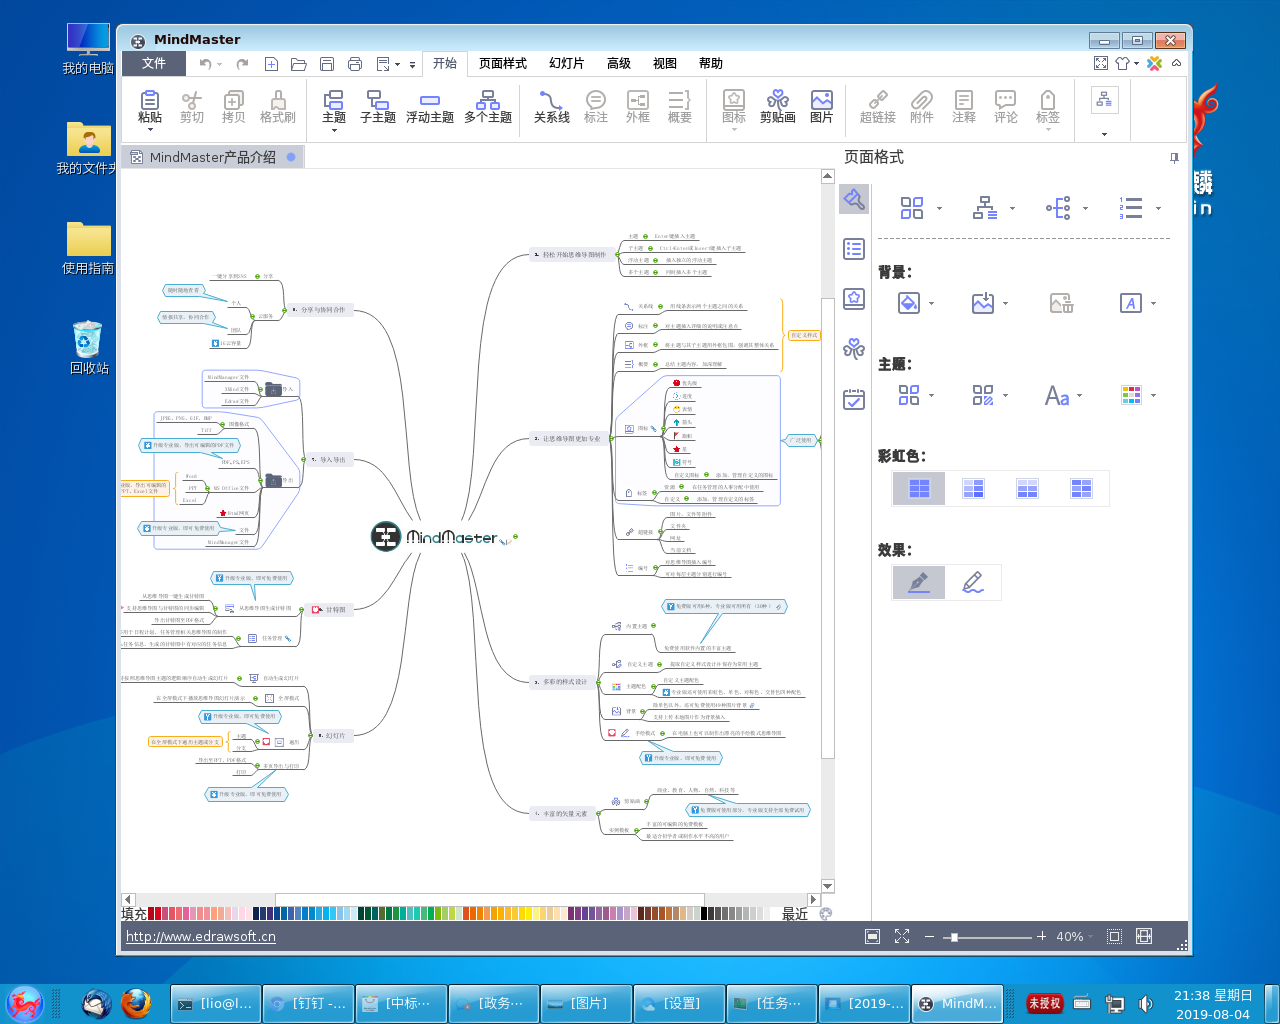Click the print icon in the quick toolbar

(354, 64)
